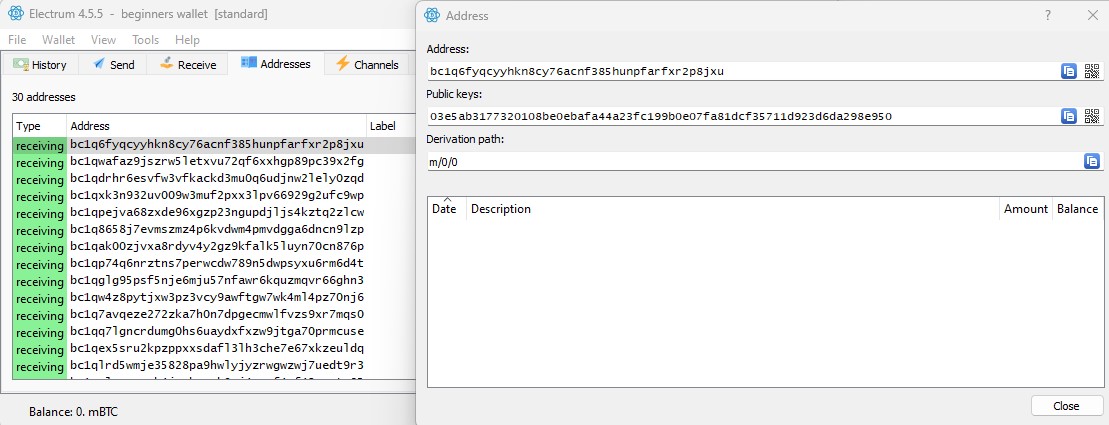Open the Receive tab
This screenshot has width=1109, height=425.
(x=187, y=65)
